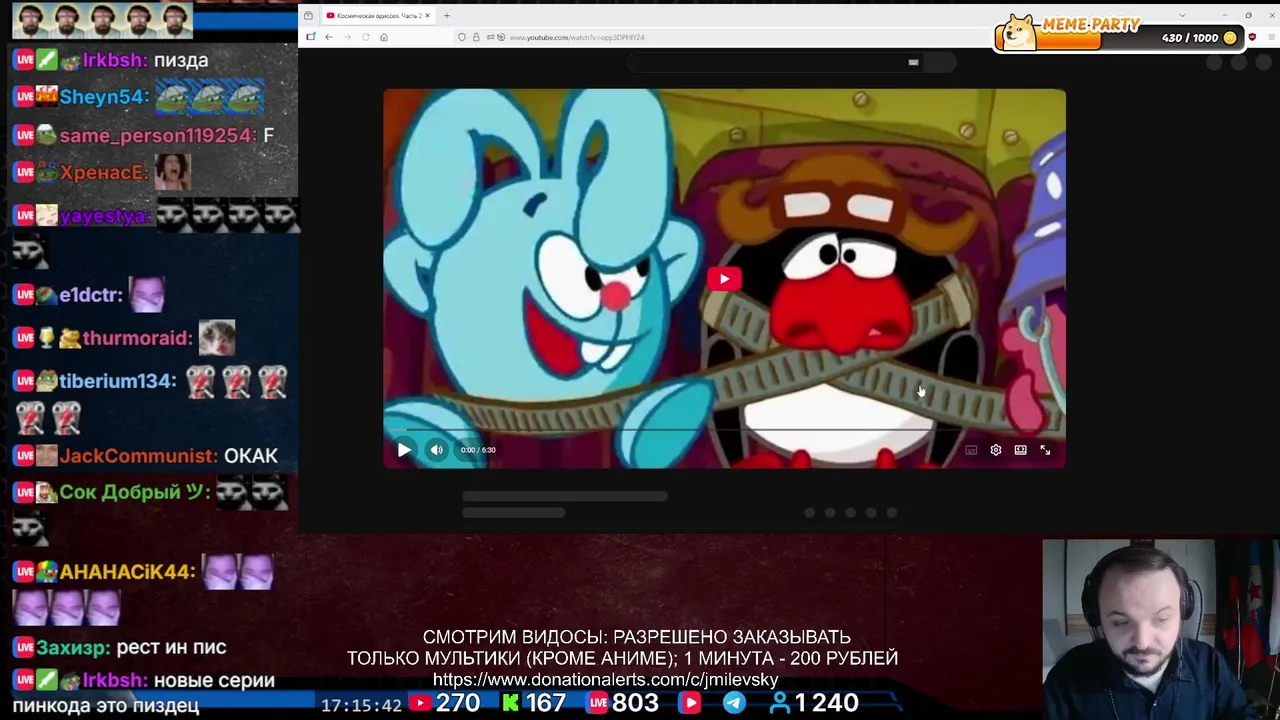Select chat user same_person119254

(157, 135)
